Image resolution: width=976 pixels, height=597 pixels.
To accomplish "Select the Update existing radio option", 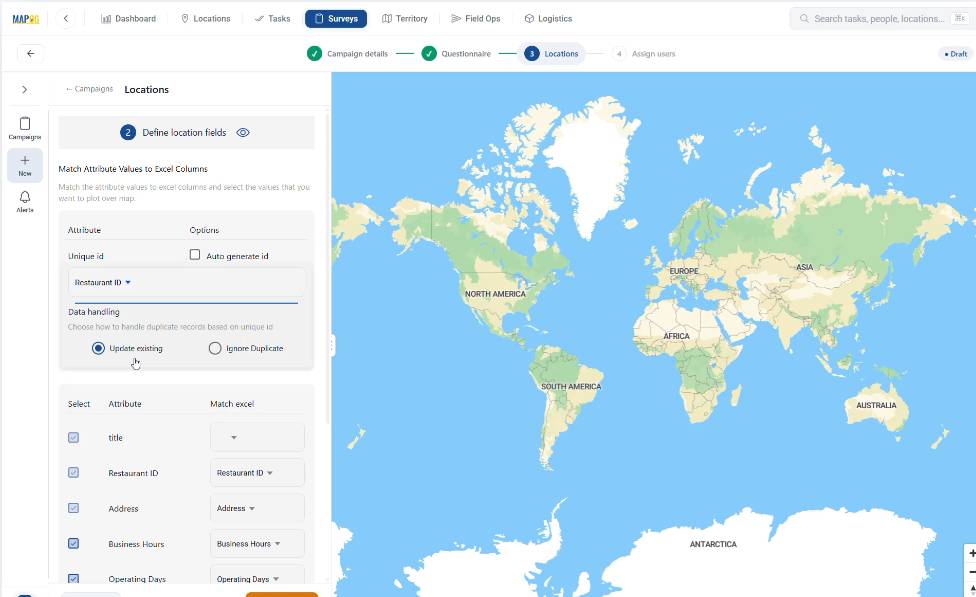I will pyautogui.click(x=98, y=348).
